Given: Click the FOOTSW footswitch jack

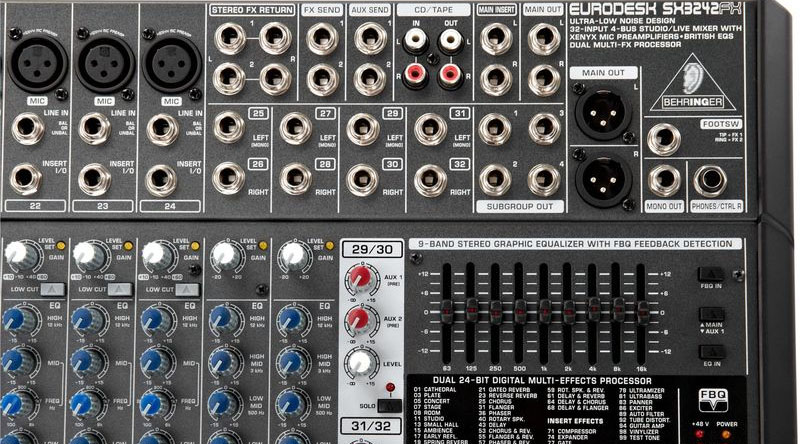Looking at the screenshot, I should (x=663, y=138).
